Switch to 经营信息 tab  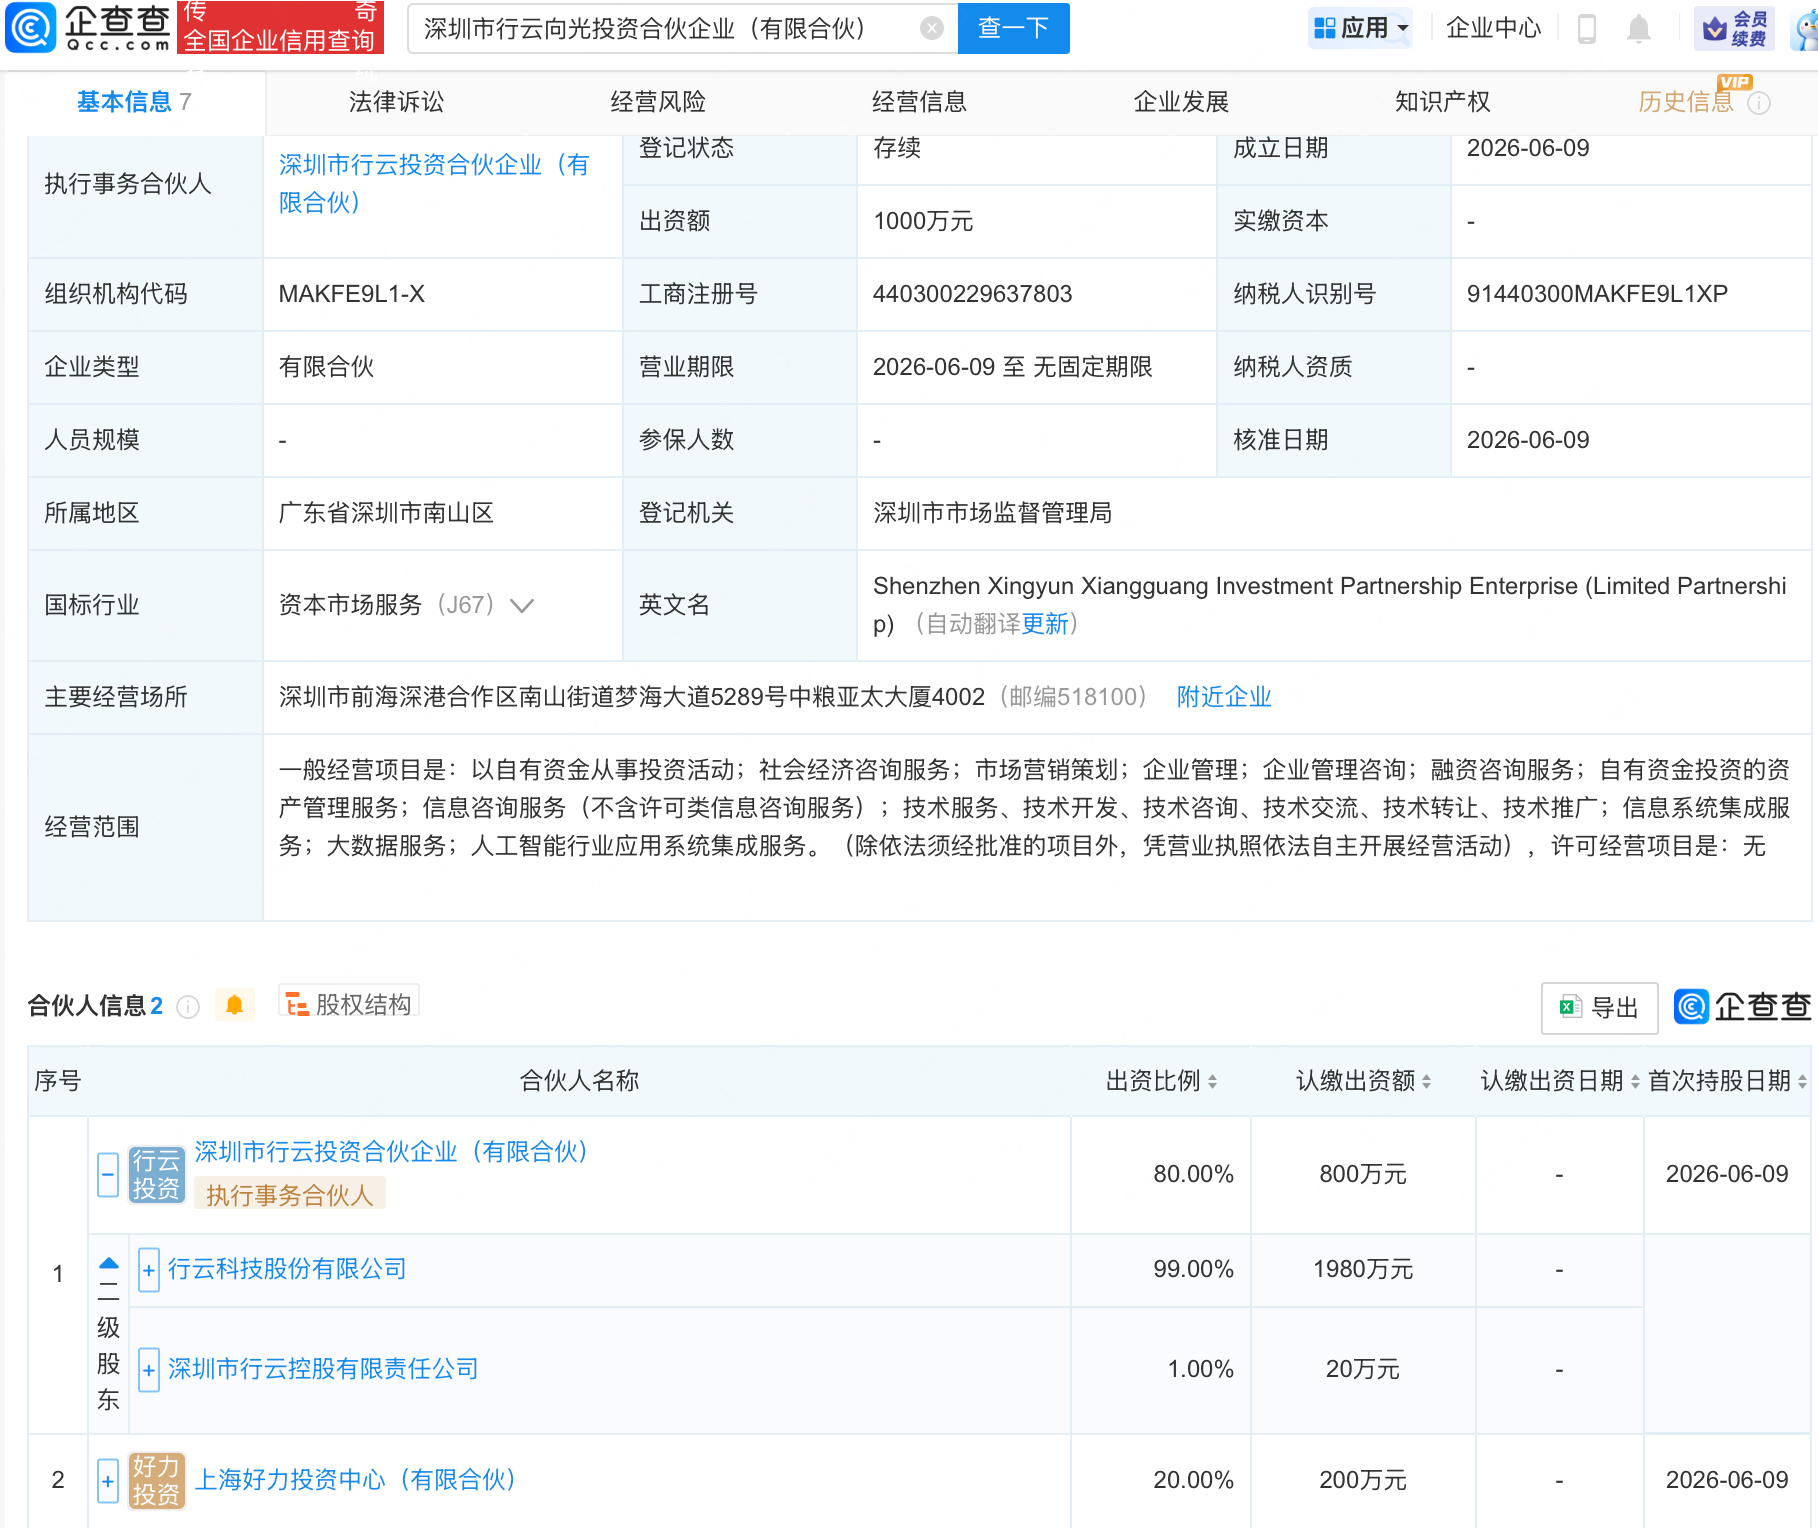coord(919,102)
